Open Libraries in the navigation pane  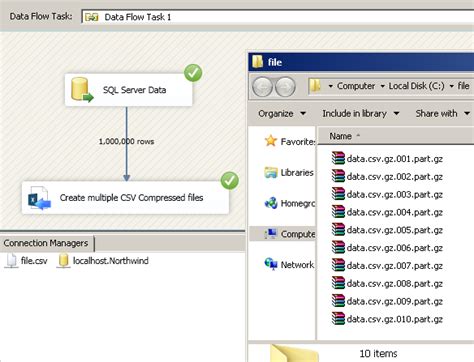coord(289,172)
